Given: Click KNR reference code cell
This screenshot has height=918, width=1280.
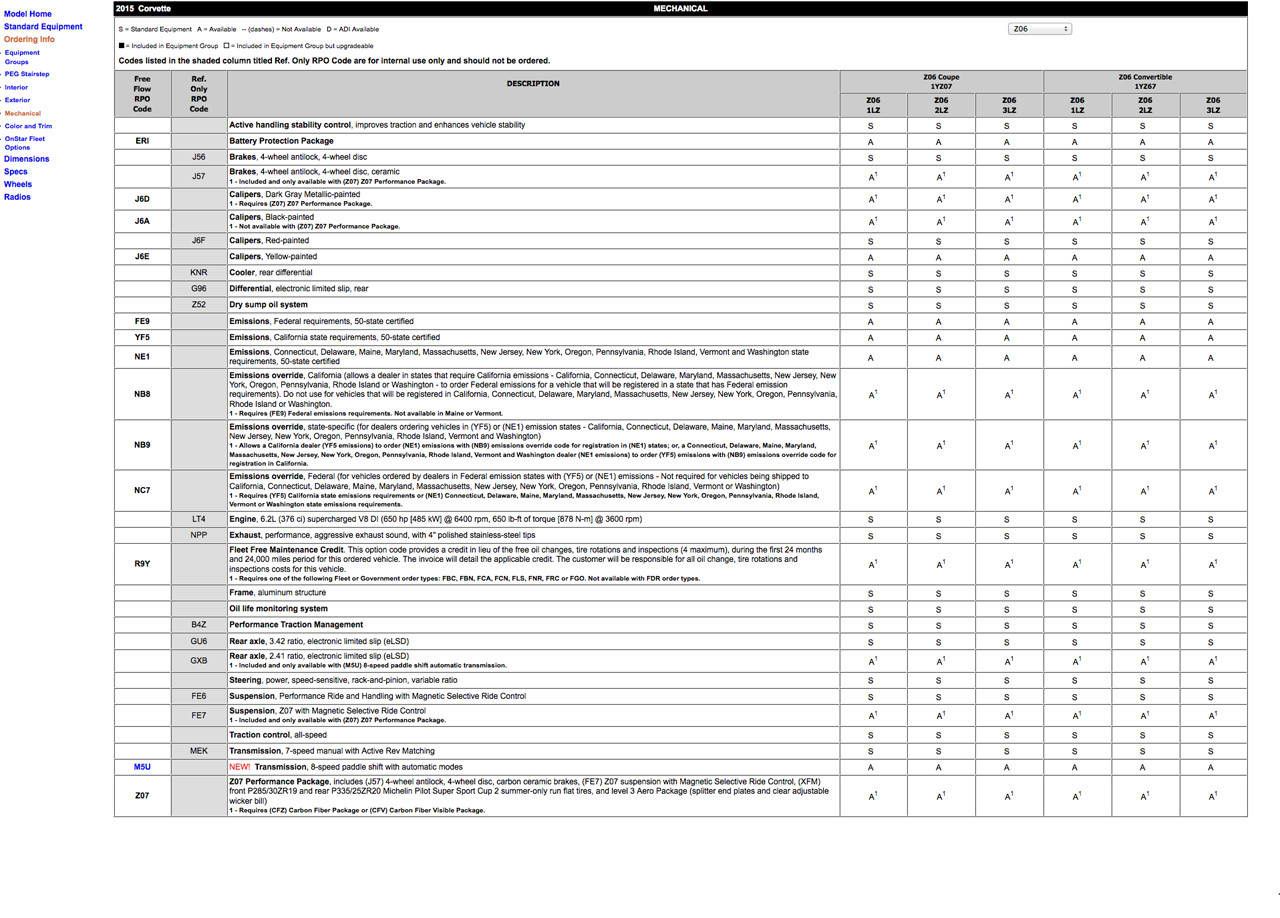Looking at the screenshot, I should pyautogui.click(x=199, y=272).
